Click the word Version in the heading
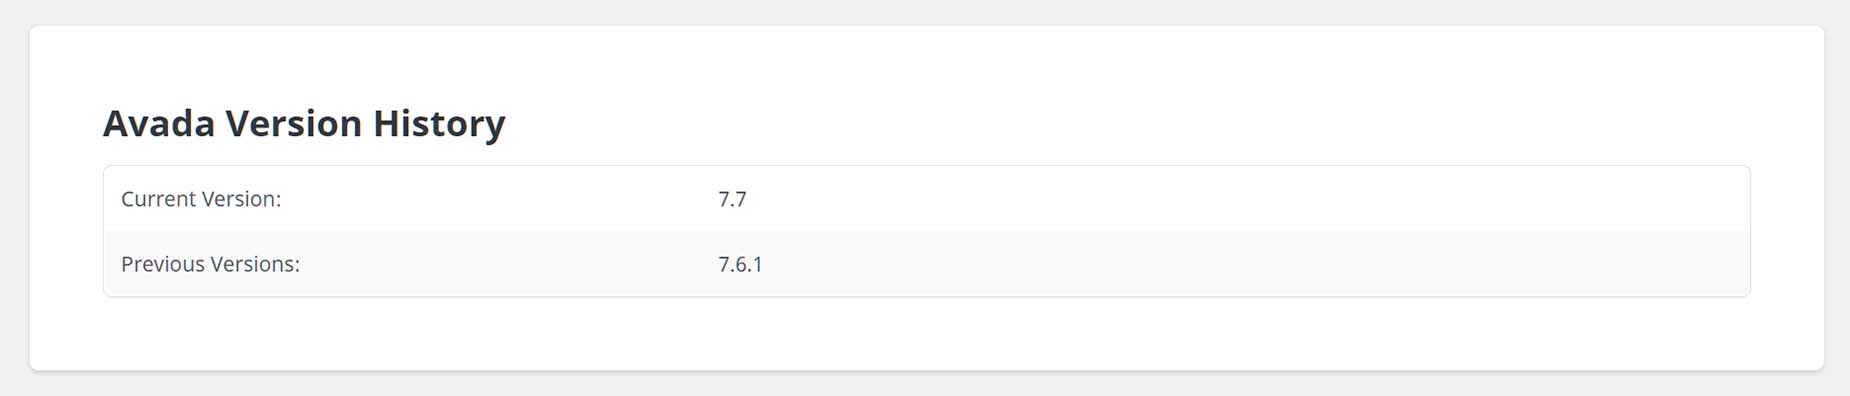 click(294, 123)
